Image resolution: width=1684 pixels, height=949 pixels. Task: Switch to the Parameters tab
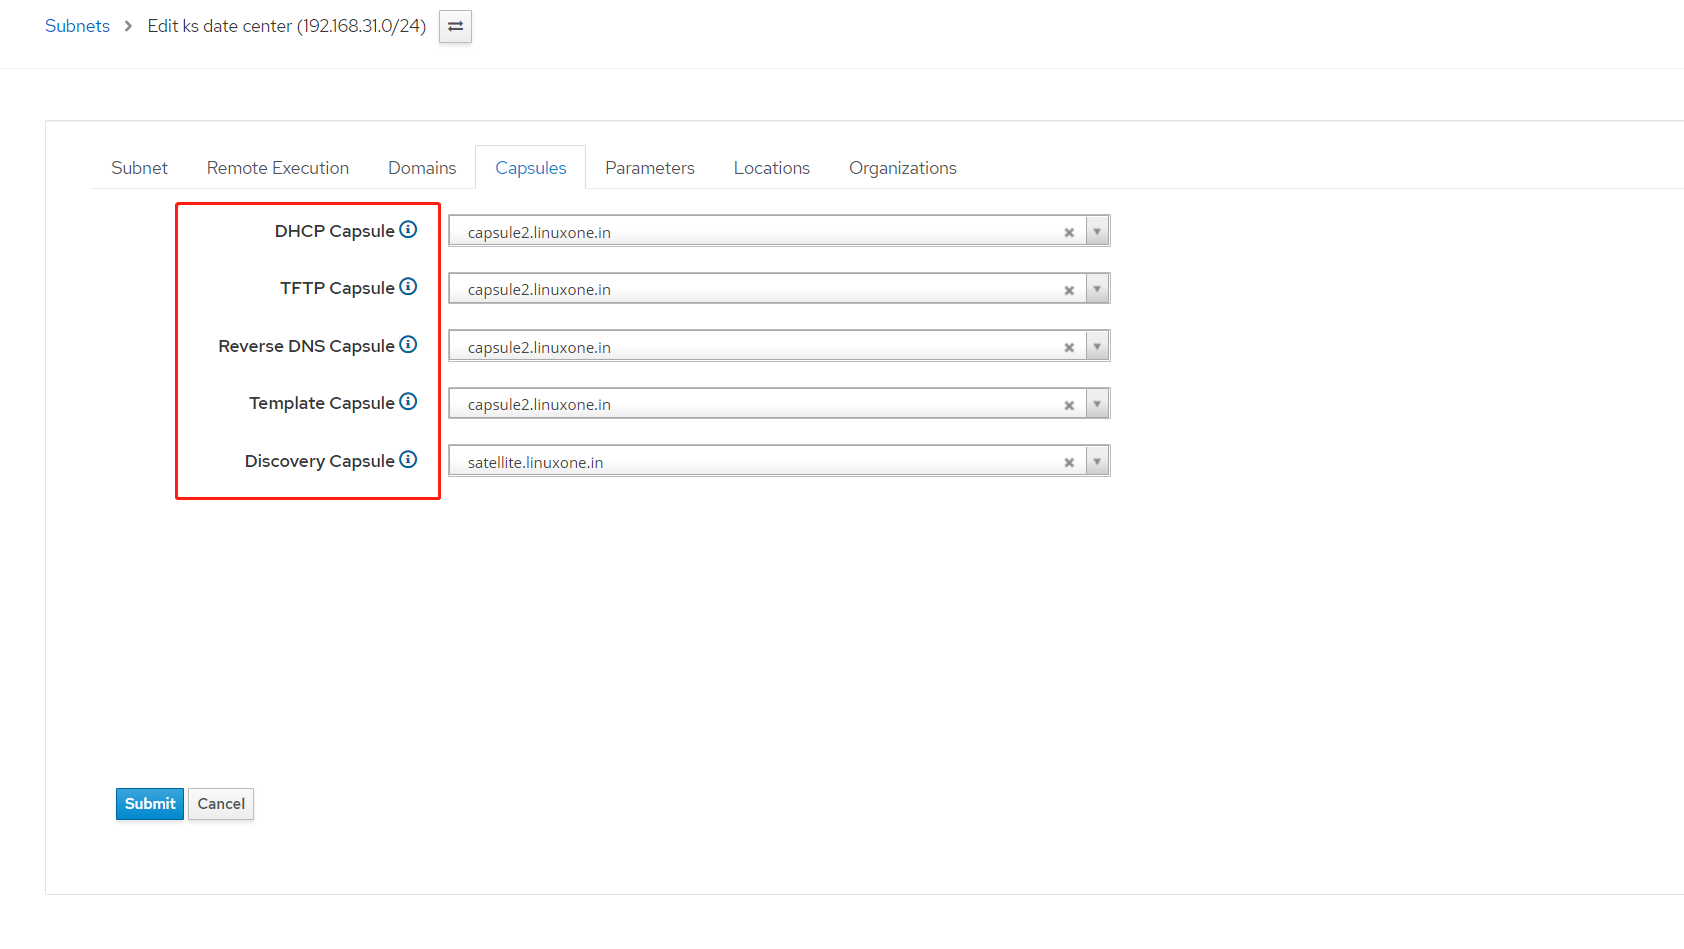[x=650, y=168]
